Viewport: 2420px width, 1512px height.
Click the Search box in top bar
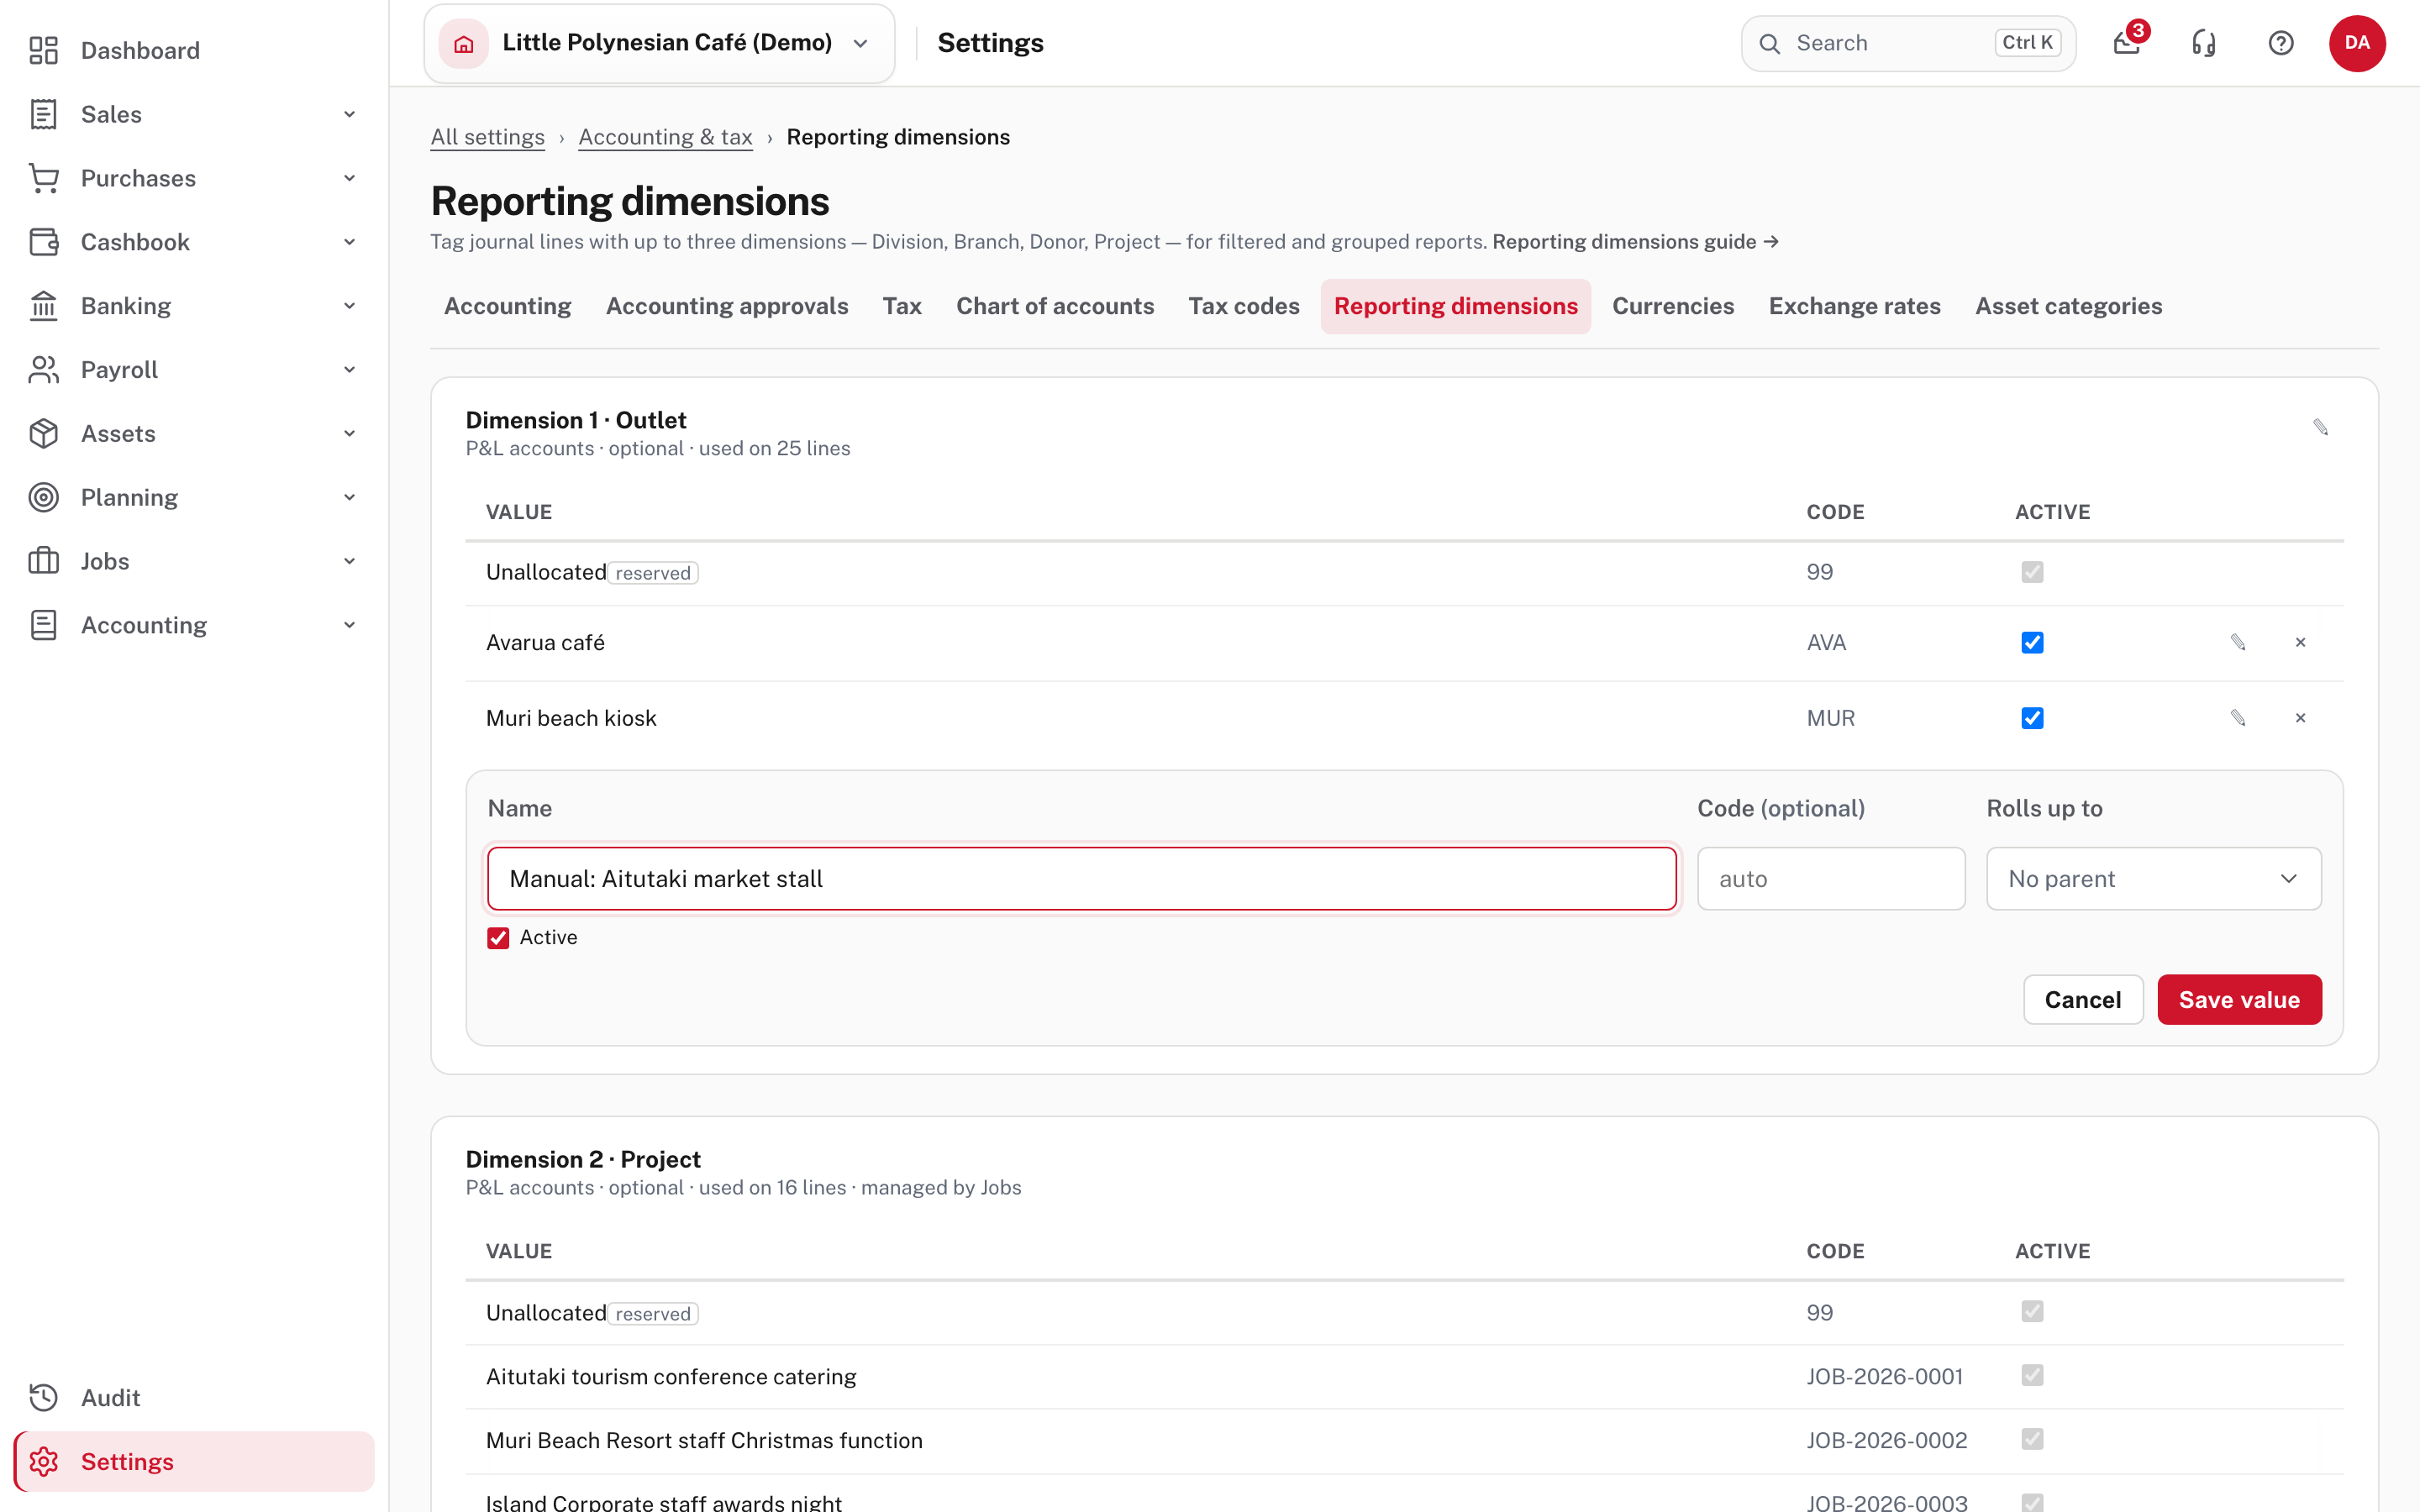1908,43
